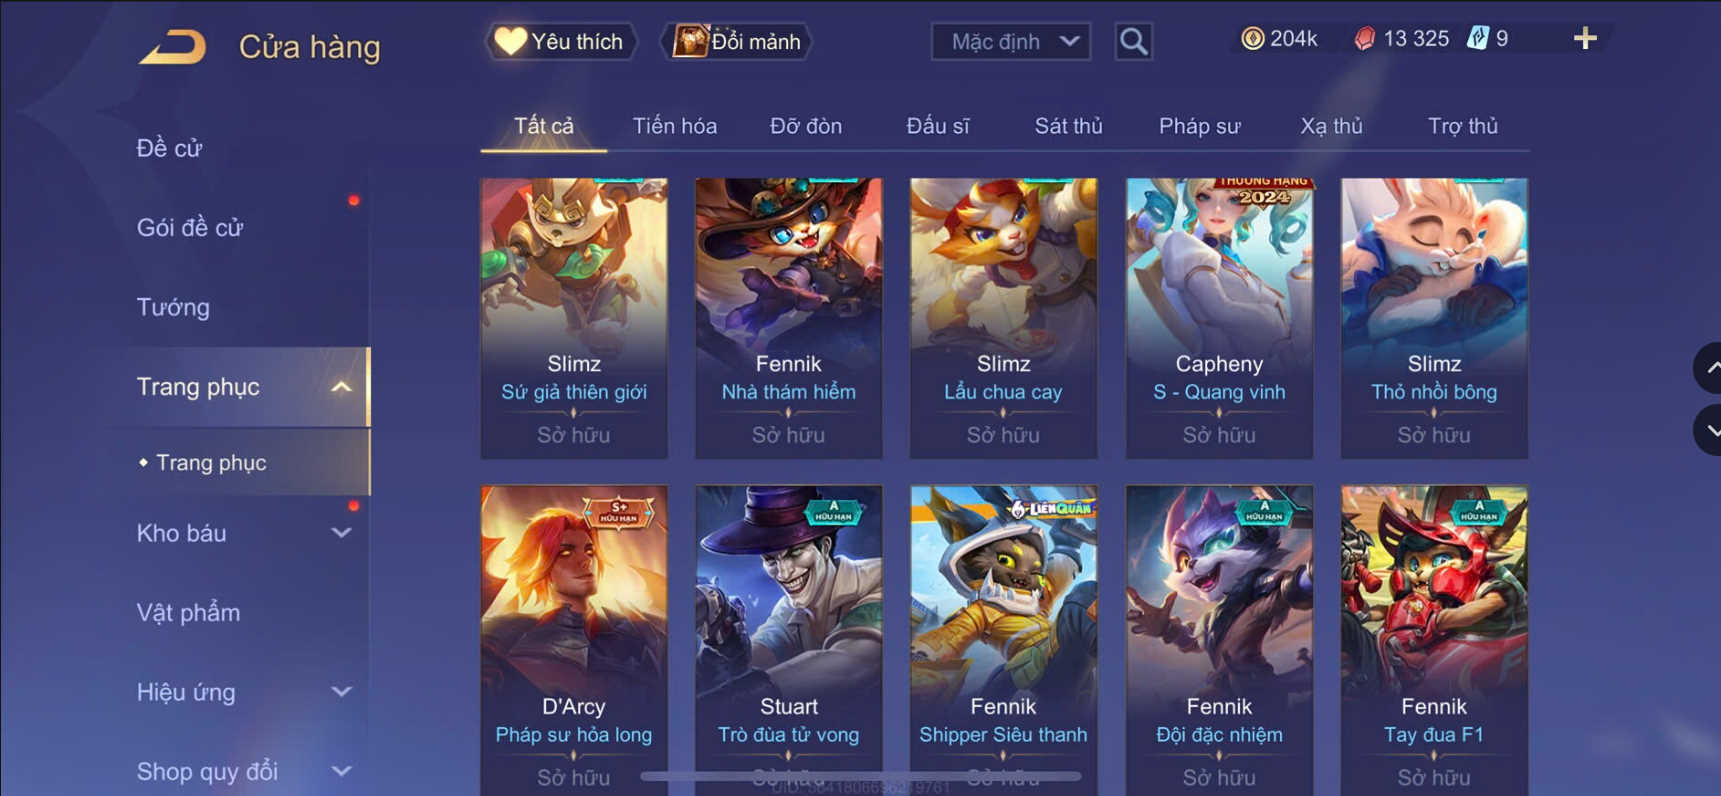
Task: Click the scroll up arrow at right edge
Action: [1708, 367]
